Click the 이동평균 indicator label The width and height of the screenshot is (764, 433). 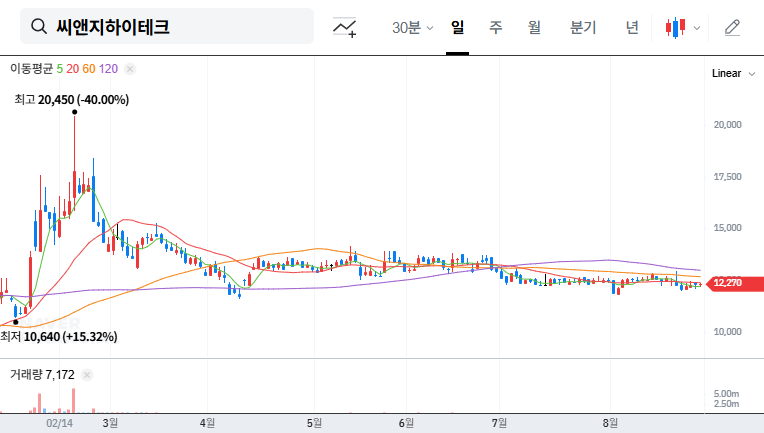pyautogui.click(x=31, y=69)
